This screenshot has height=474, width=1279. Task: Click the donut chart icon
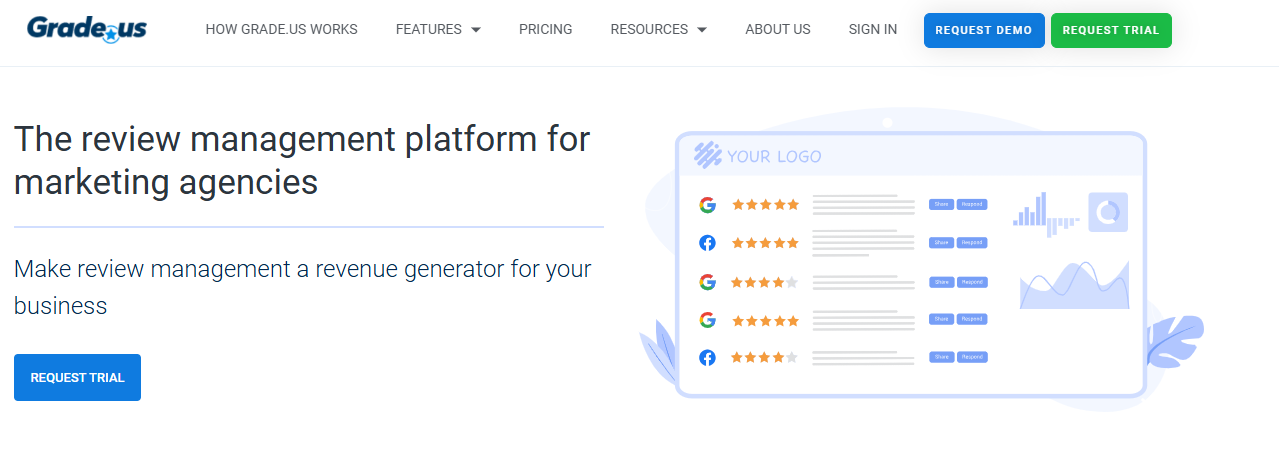(x=1108, y=212)
